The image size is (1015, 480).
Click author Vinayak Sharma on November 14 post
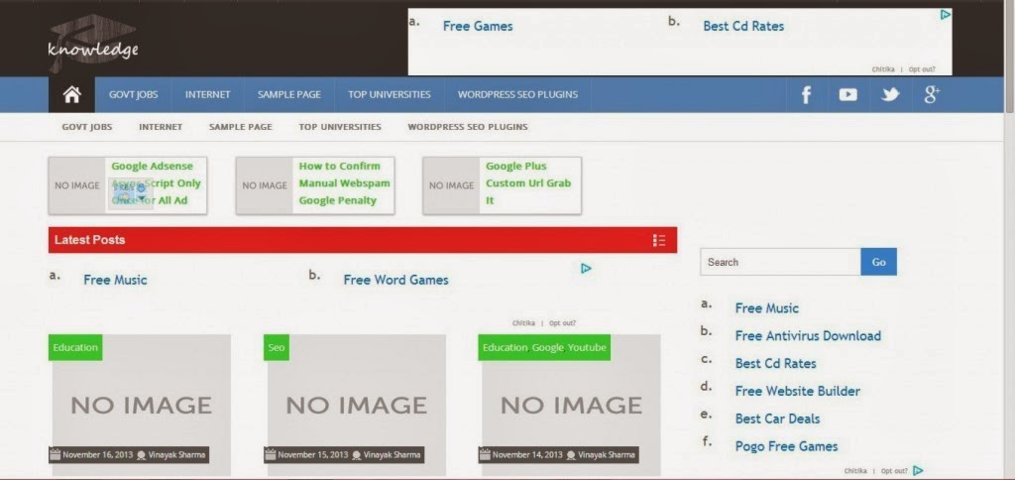pos(607,455)
